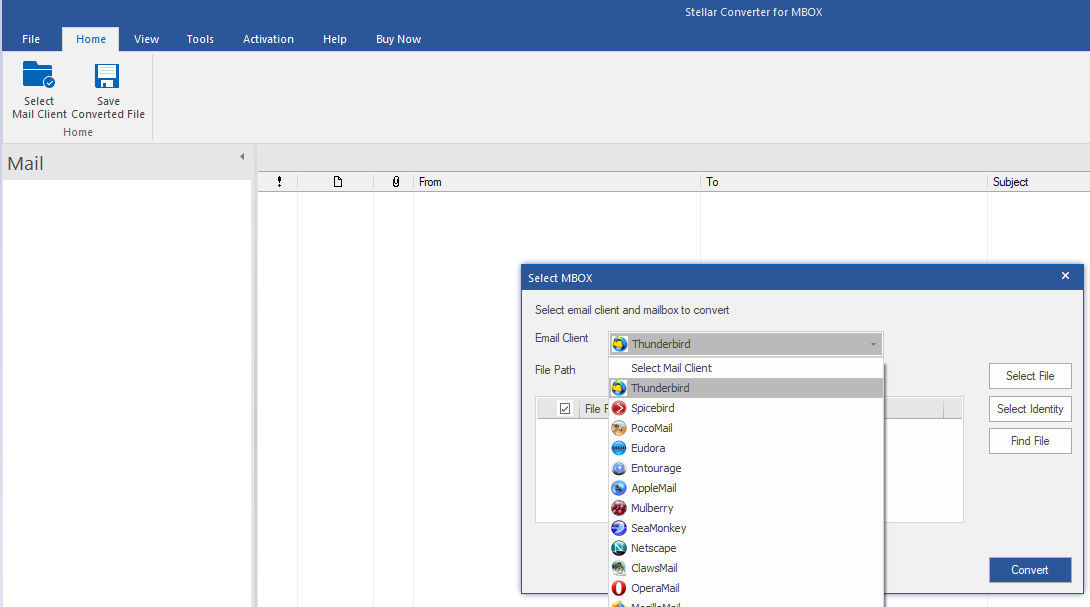Click the Thunderbird icon in the dropdown list
1090x607 pixels.
(x=619, y=388)
